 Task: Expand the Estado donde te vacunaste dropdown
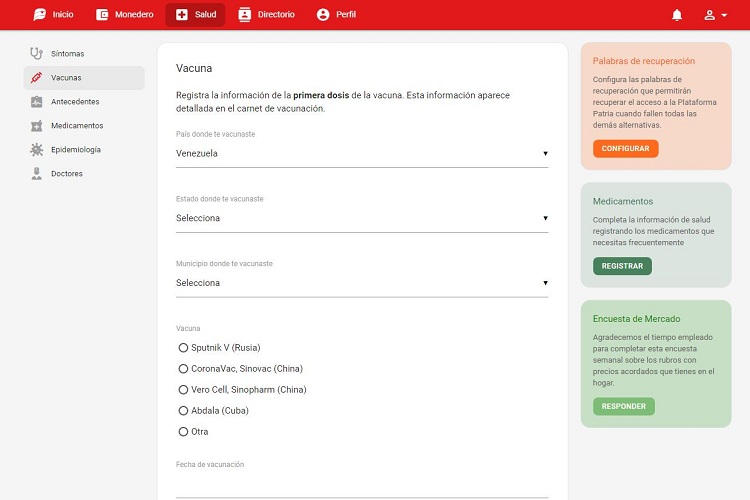click(361, 218)
